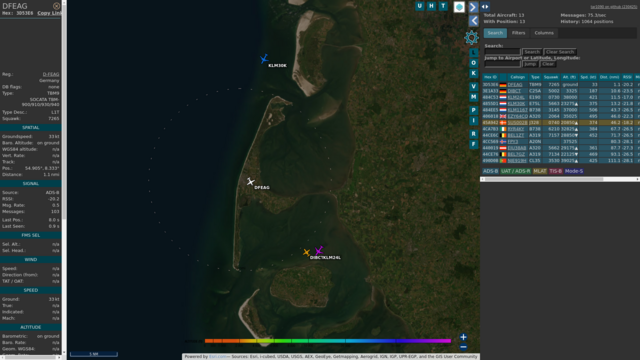Open the map layer switcher icon
Screen dimensions: 640x360
[459, 7]
